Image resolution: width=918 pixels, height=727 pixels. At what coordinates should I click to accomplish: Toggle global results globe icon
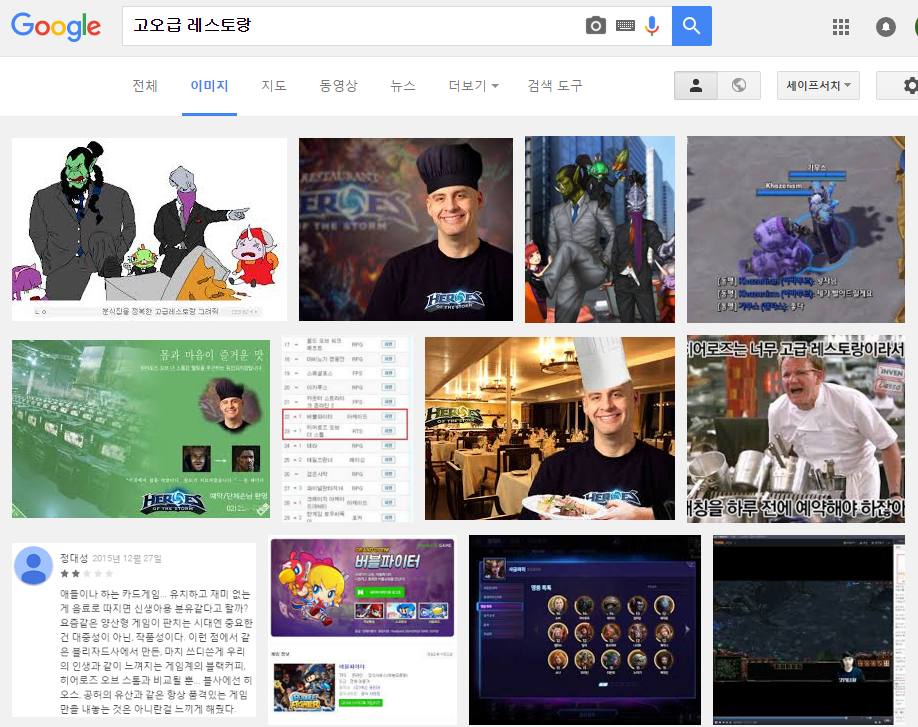739,85
